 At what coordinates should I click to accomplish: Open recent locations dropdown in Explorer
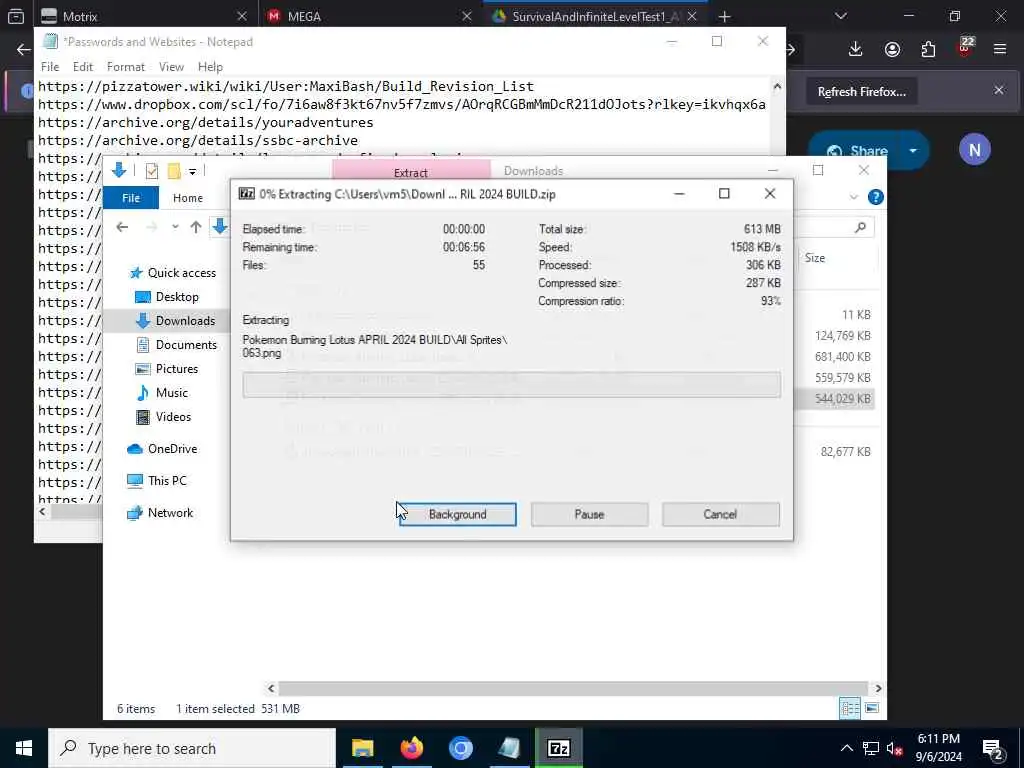(x=175, y=227)
